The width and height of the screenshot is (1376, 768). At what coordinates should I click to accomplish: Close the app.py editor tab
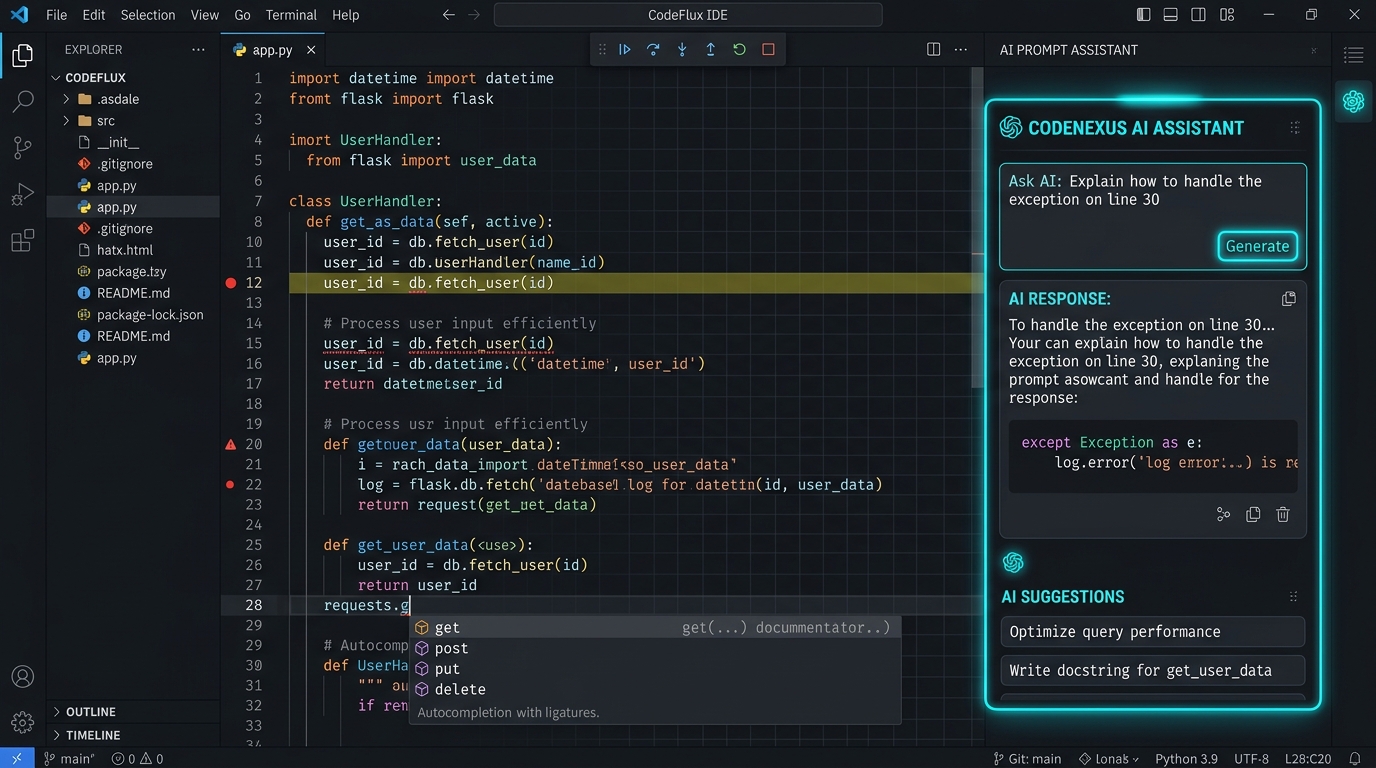311,49
